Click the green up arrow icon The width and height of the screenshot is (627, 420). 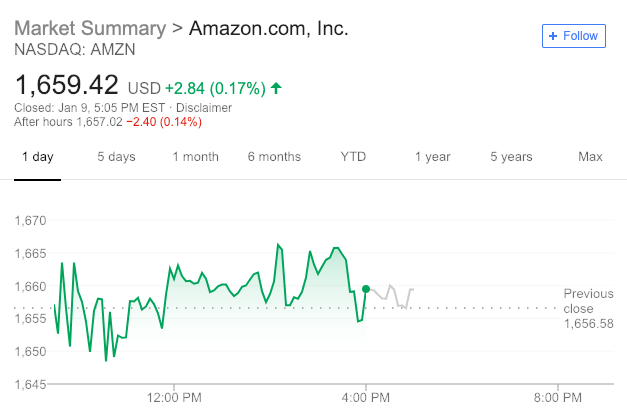click(x=276, y=88)
